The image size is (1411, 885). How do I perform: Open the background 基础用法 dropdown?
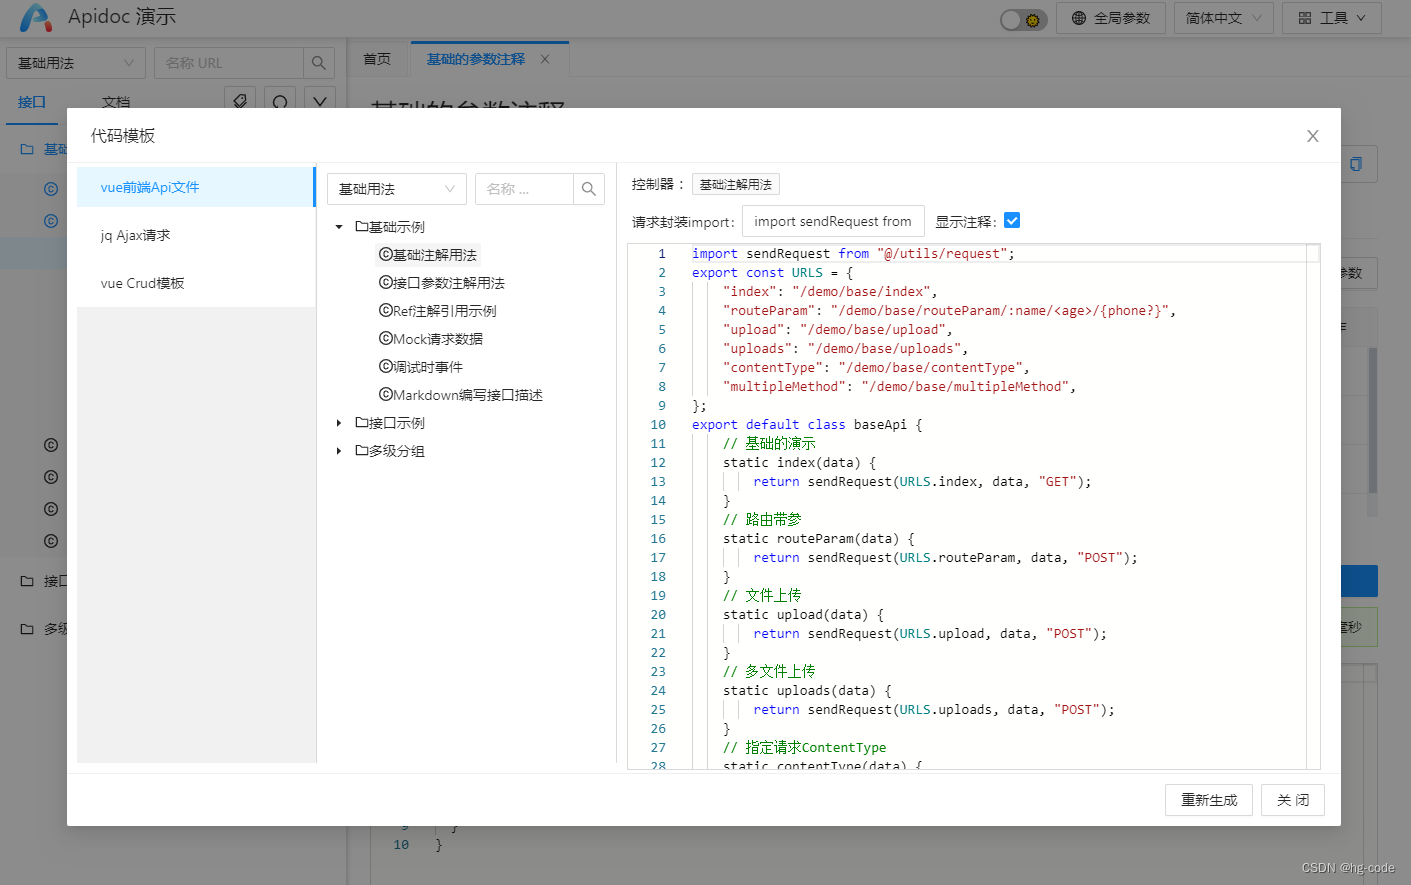point(76,63)
